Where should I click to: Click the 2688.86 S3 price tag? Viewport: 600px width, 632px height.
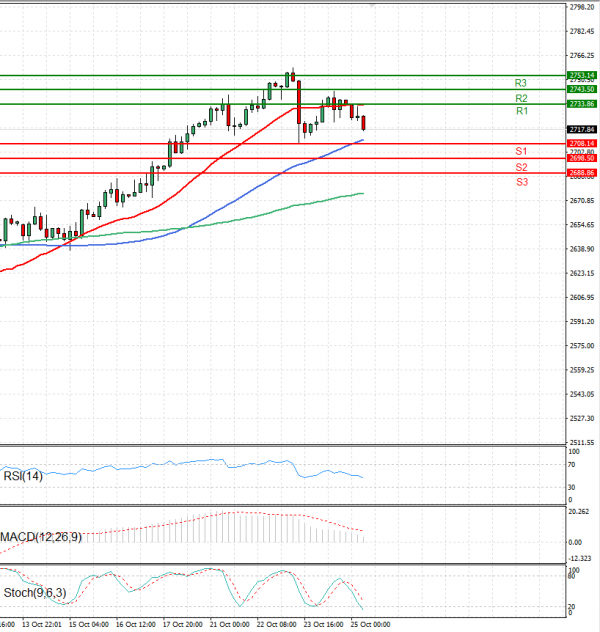click(582, 173)
